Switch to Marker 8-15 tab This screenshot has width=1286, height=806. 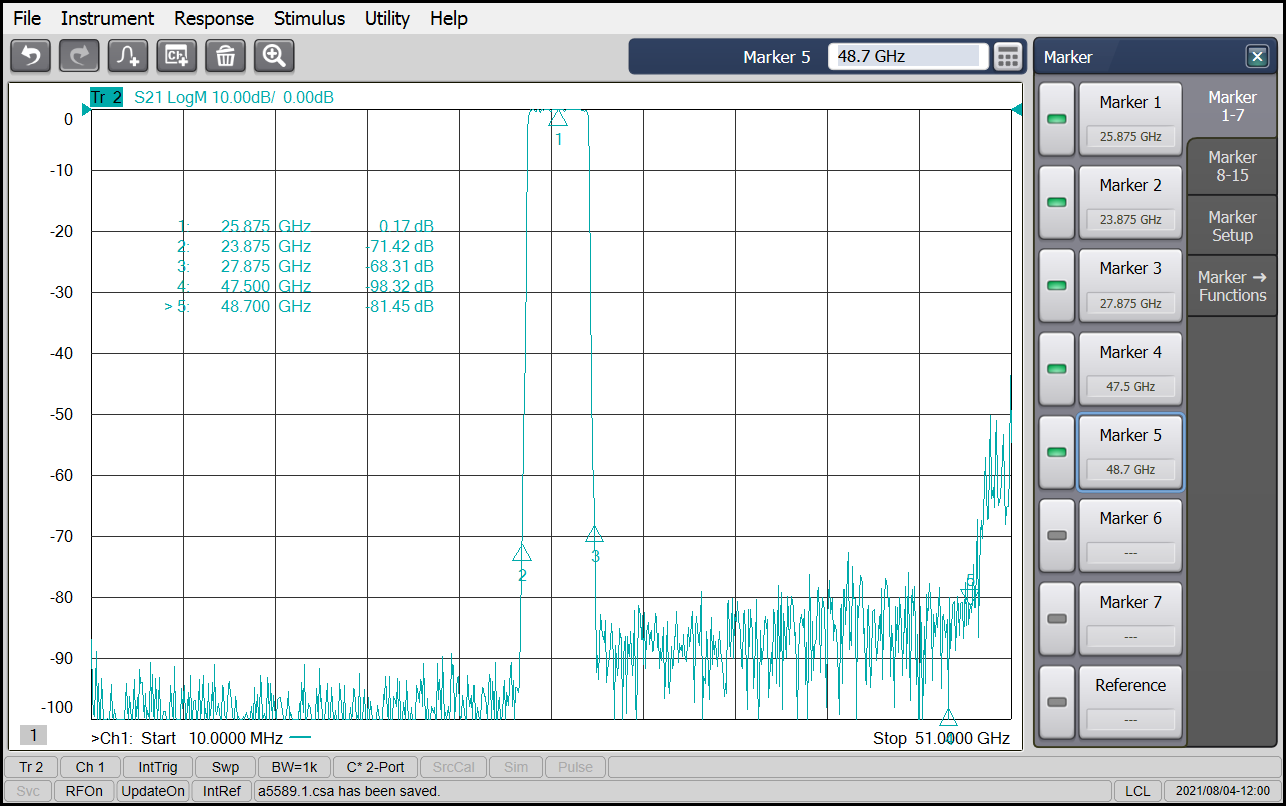(1232, 166)
